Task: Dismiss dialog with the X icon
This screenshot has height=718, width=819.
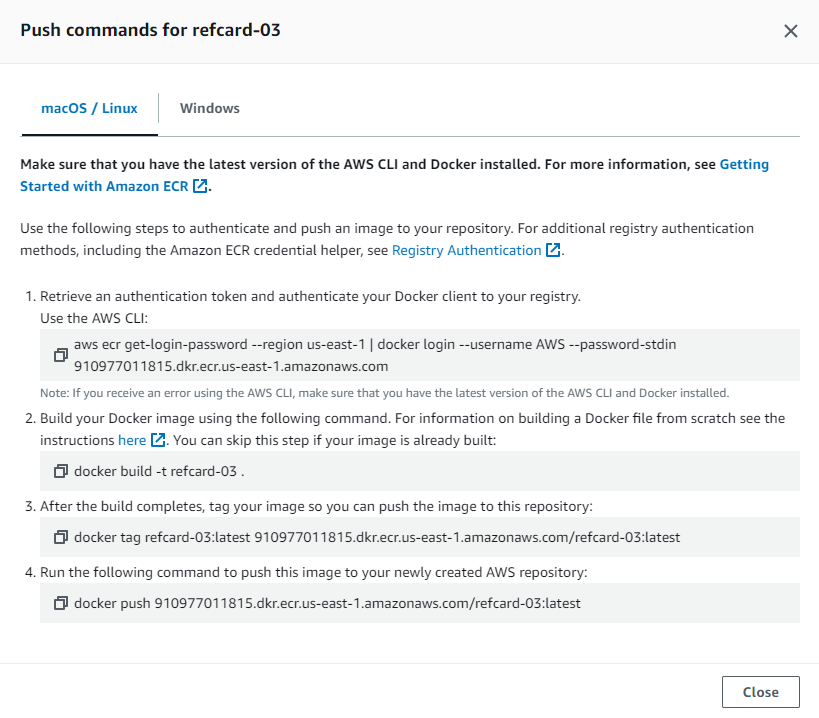Action: coord(790,31)
